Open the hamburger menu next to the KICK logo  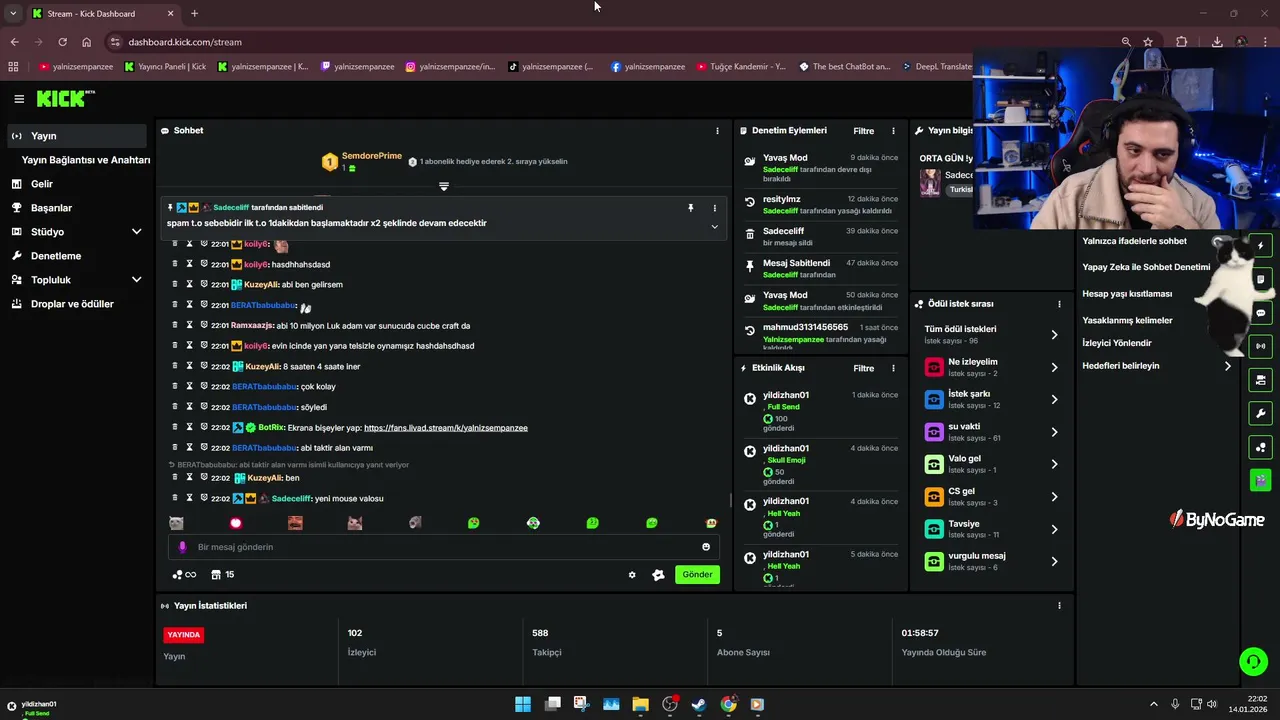tap(19, 99)
